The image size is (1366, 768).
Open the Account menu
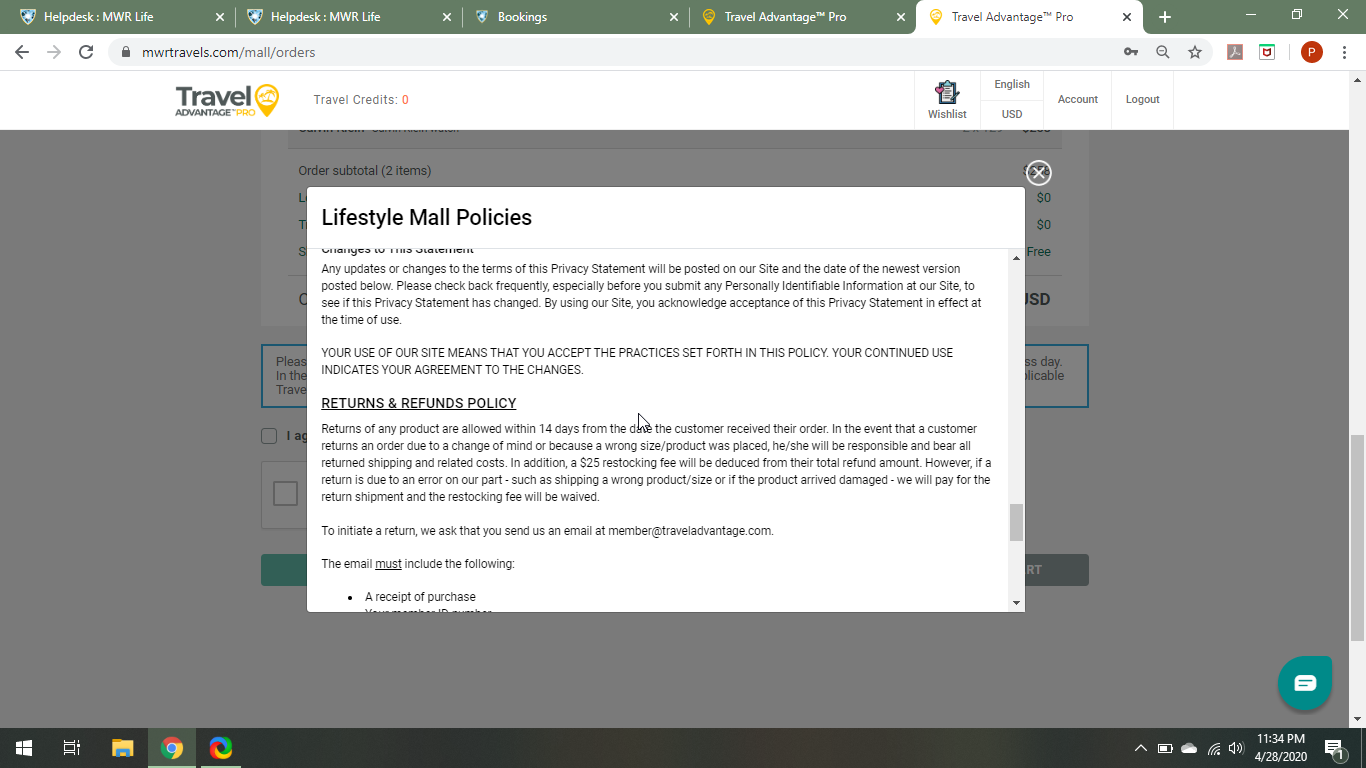pos(1078,100)
